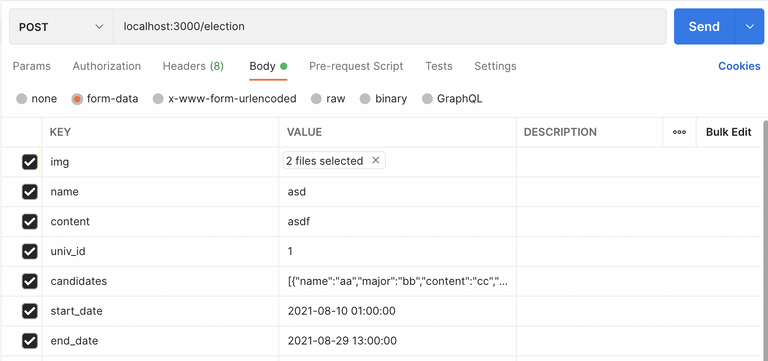Uncheck the candidates row checkbox

click(x=30, y=281)
